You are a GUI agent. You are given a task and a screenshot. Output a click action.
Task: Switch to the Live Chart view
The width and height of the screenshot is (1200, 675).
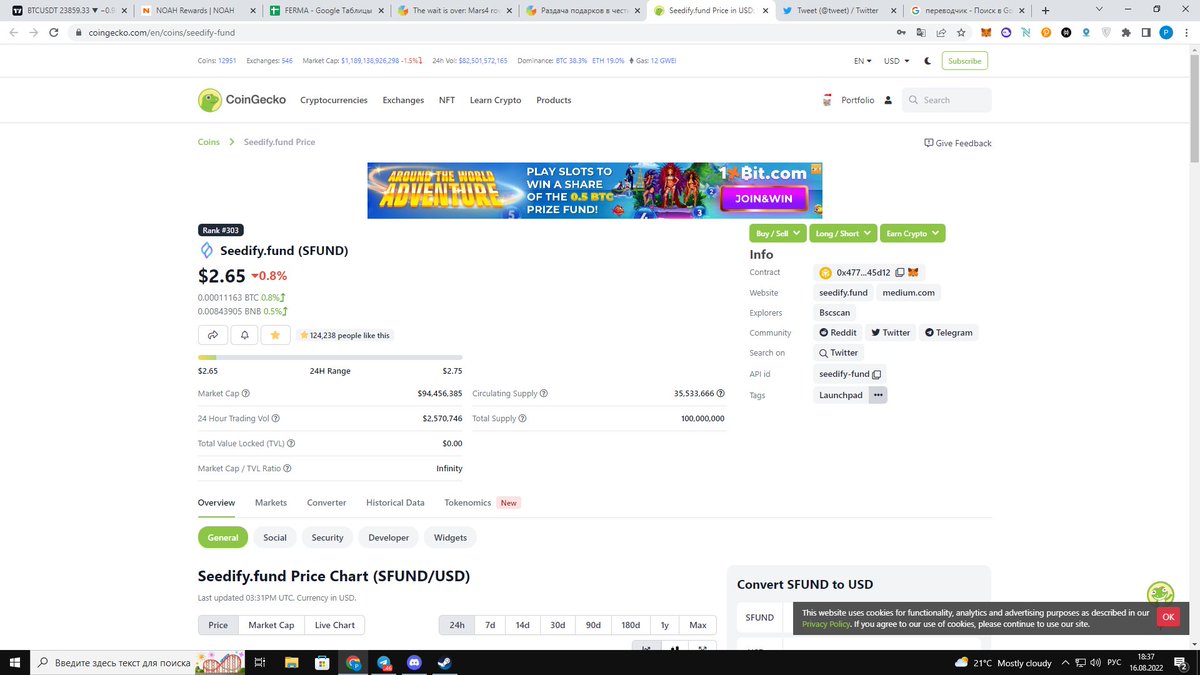tap(335, 625)
